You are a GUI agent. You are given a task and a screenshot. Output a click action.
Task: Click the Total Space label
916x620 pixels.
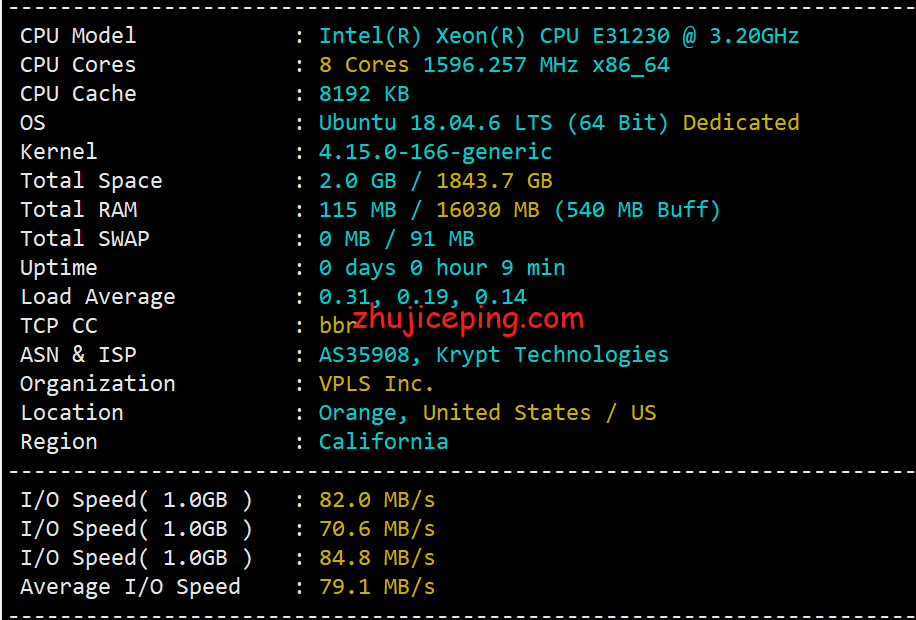pos(91,181)
